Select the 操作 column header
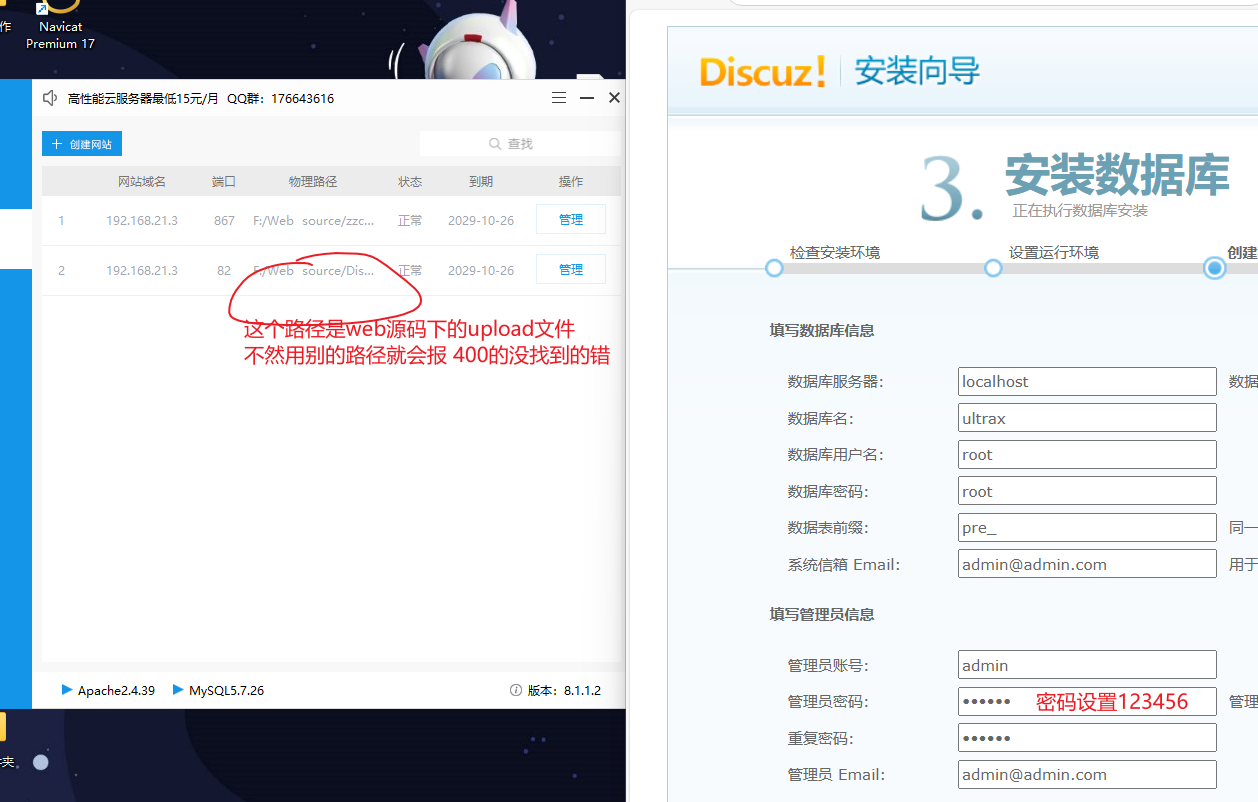The image size is (1258, 802). click(571, 182)
